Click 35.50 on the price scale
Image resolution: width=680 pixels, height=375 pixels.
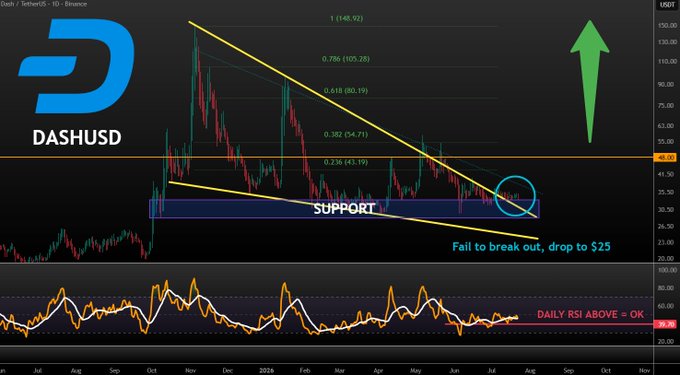667,192
